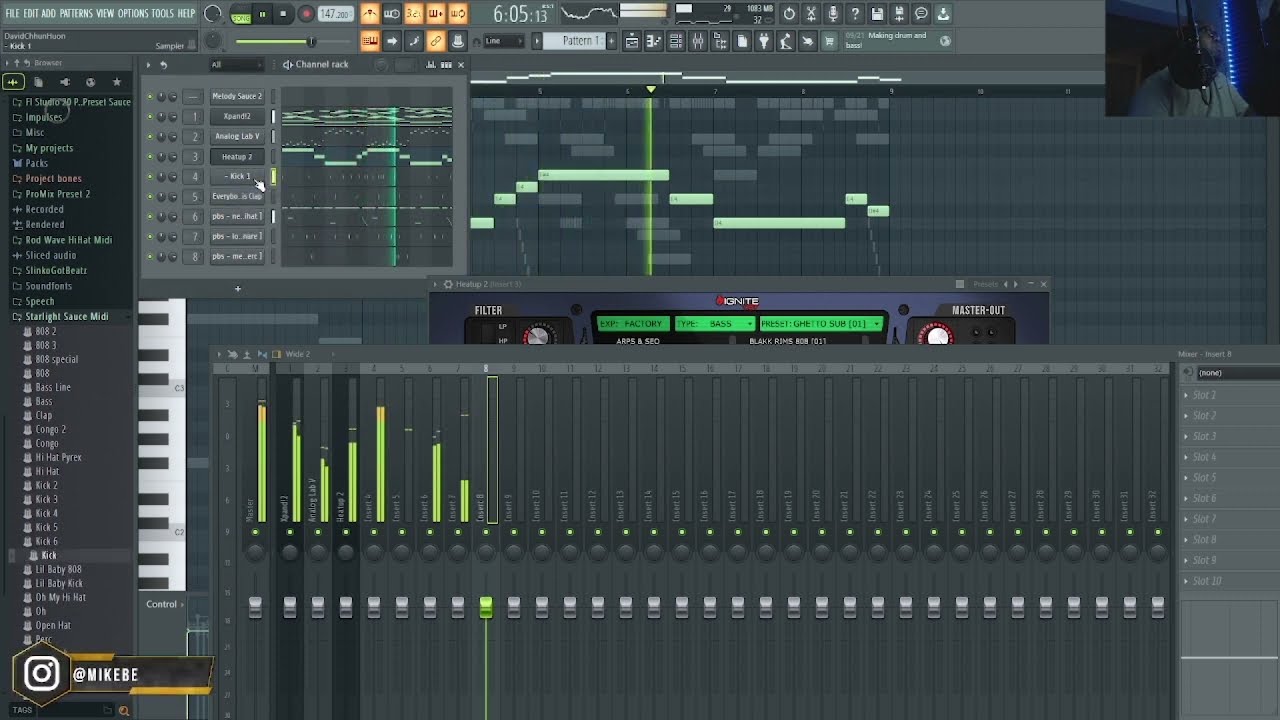
Task: Click the channel rack graph editor icon
Action: tap(430, 64)
